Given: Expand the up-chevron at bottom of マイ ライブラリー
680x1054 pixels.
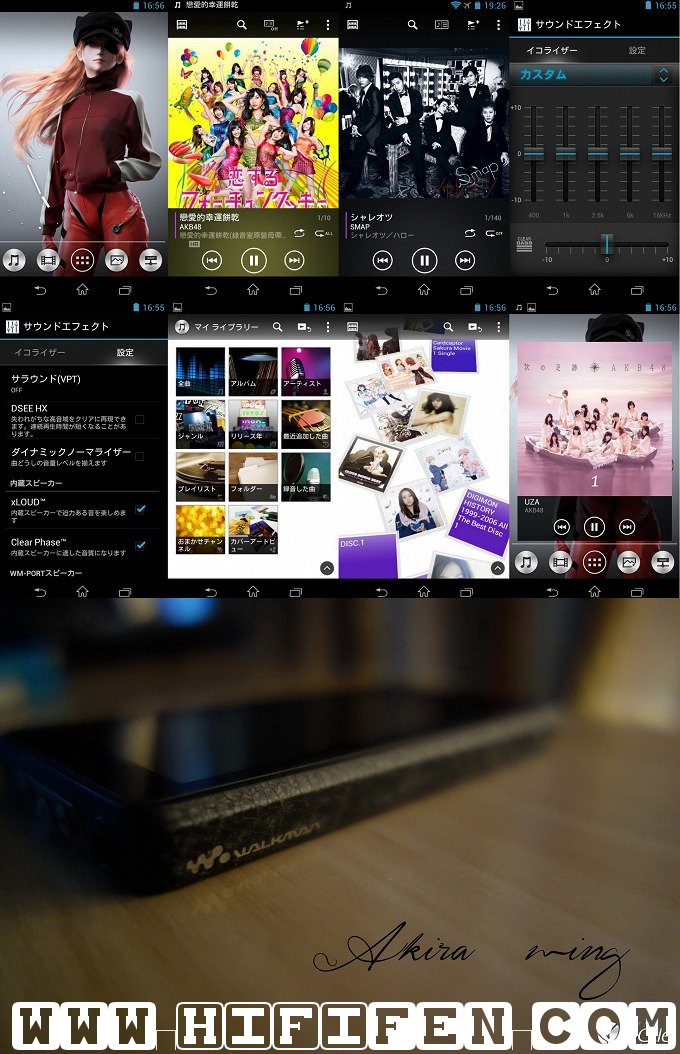Looking at the screenshot, I should pyautogui.click(x=327, y=568).
